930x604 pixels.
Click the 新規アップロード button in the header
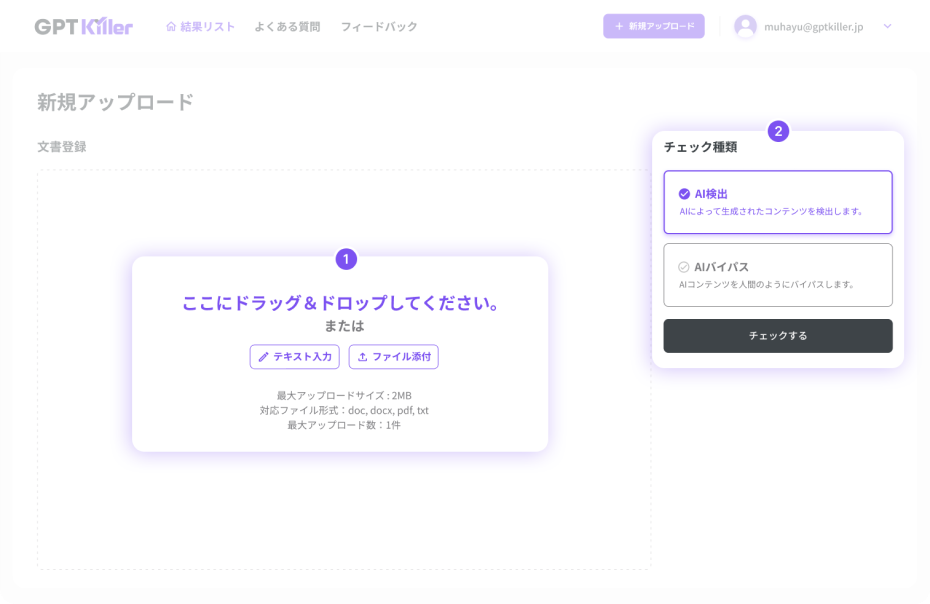(654, 26)
